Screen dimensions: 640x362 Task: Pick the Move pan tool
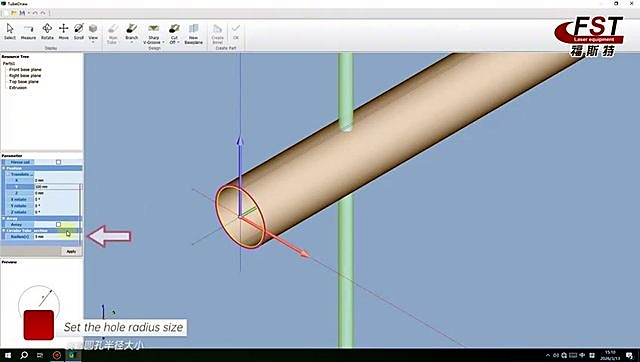click(x=64, y=32)
